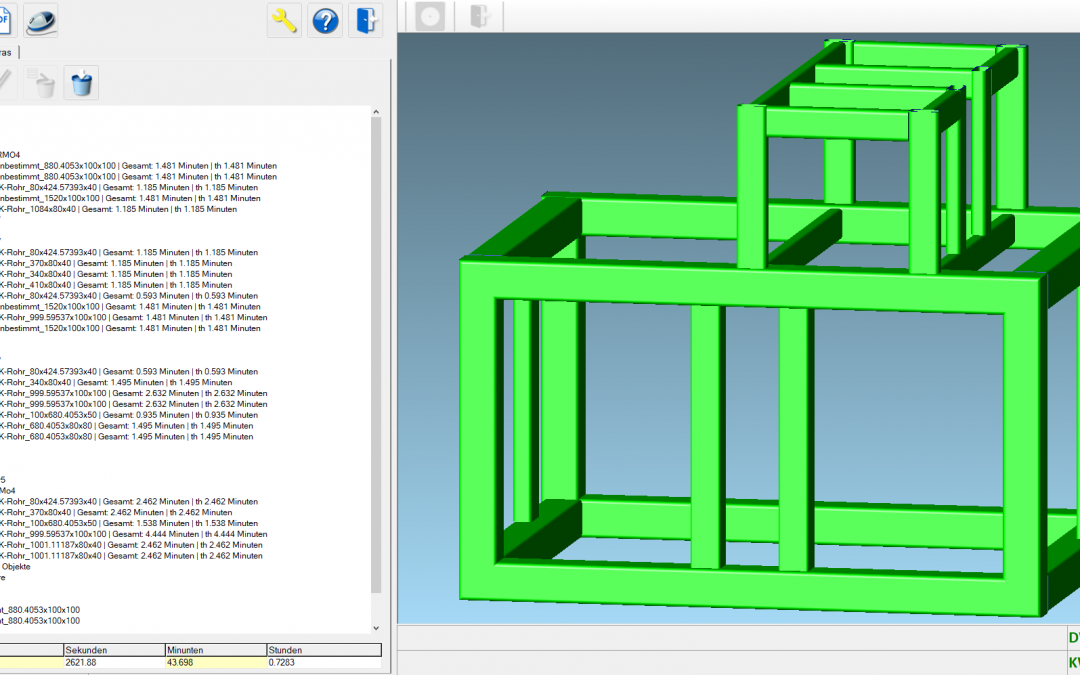Select the K-Rohr_1084x80x40 list entry
The height and width of the screenshot is (675, 1080).
click(118, 209)
